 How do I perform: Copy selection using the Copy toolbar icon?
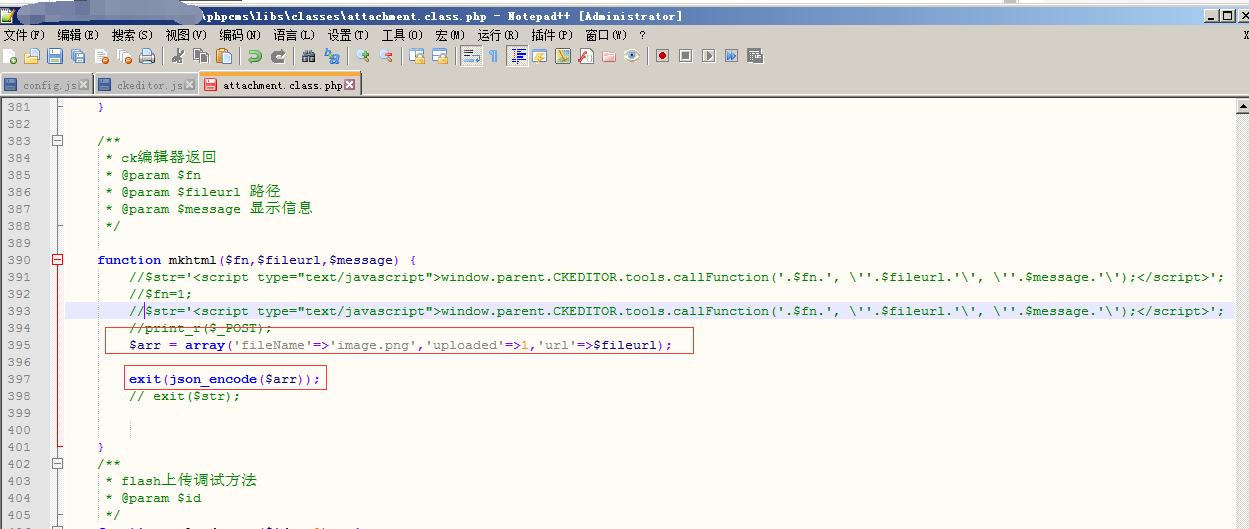tap(201, 56)
